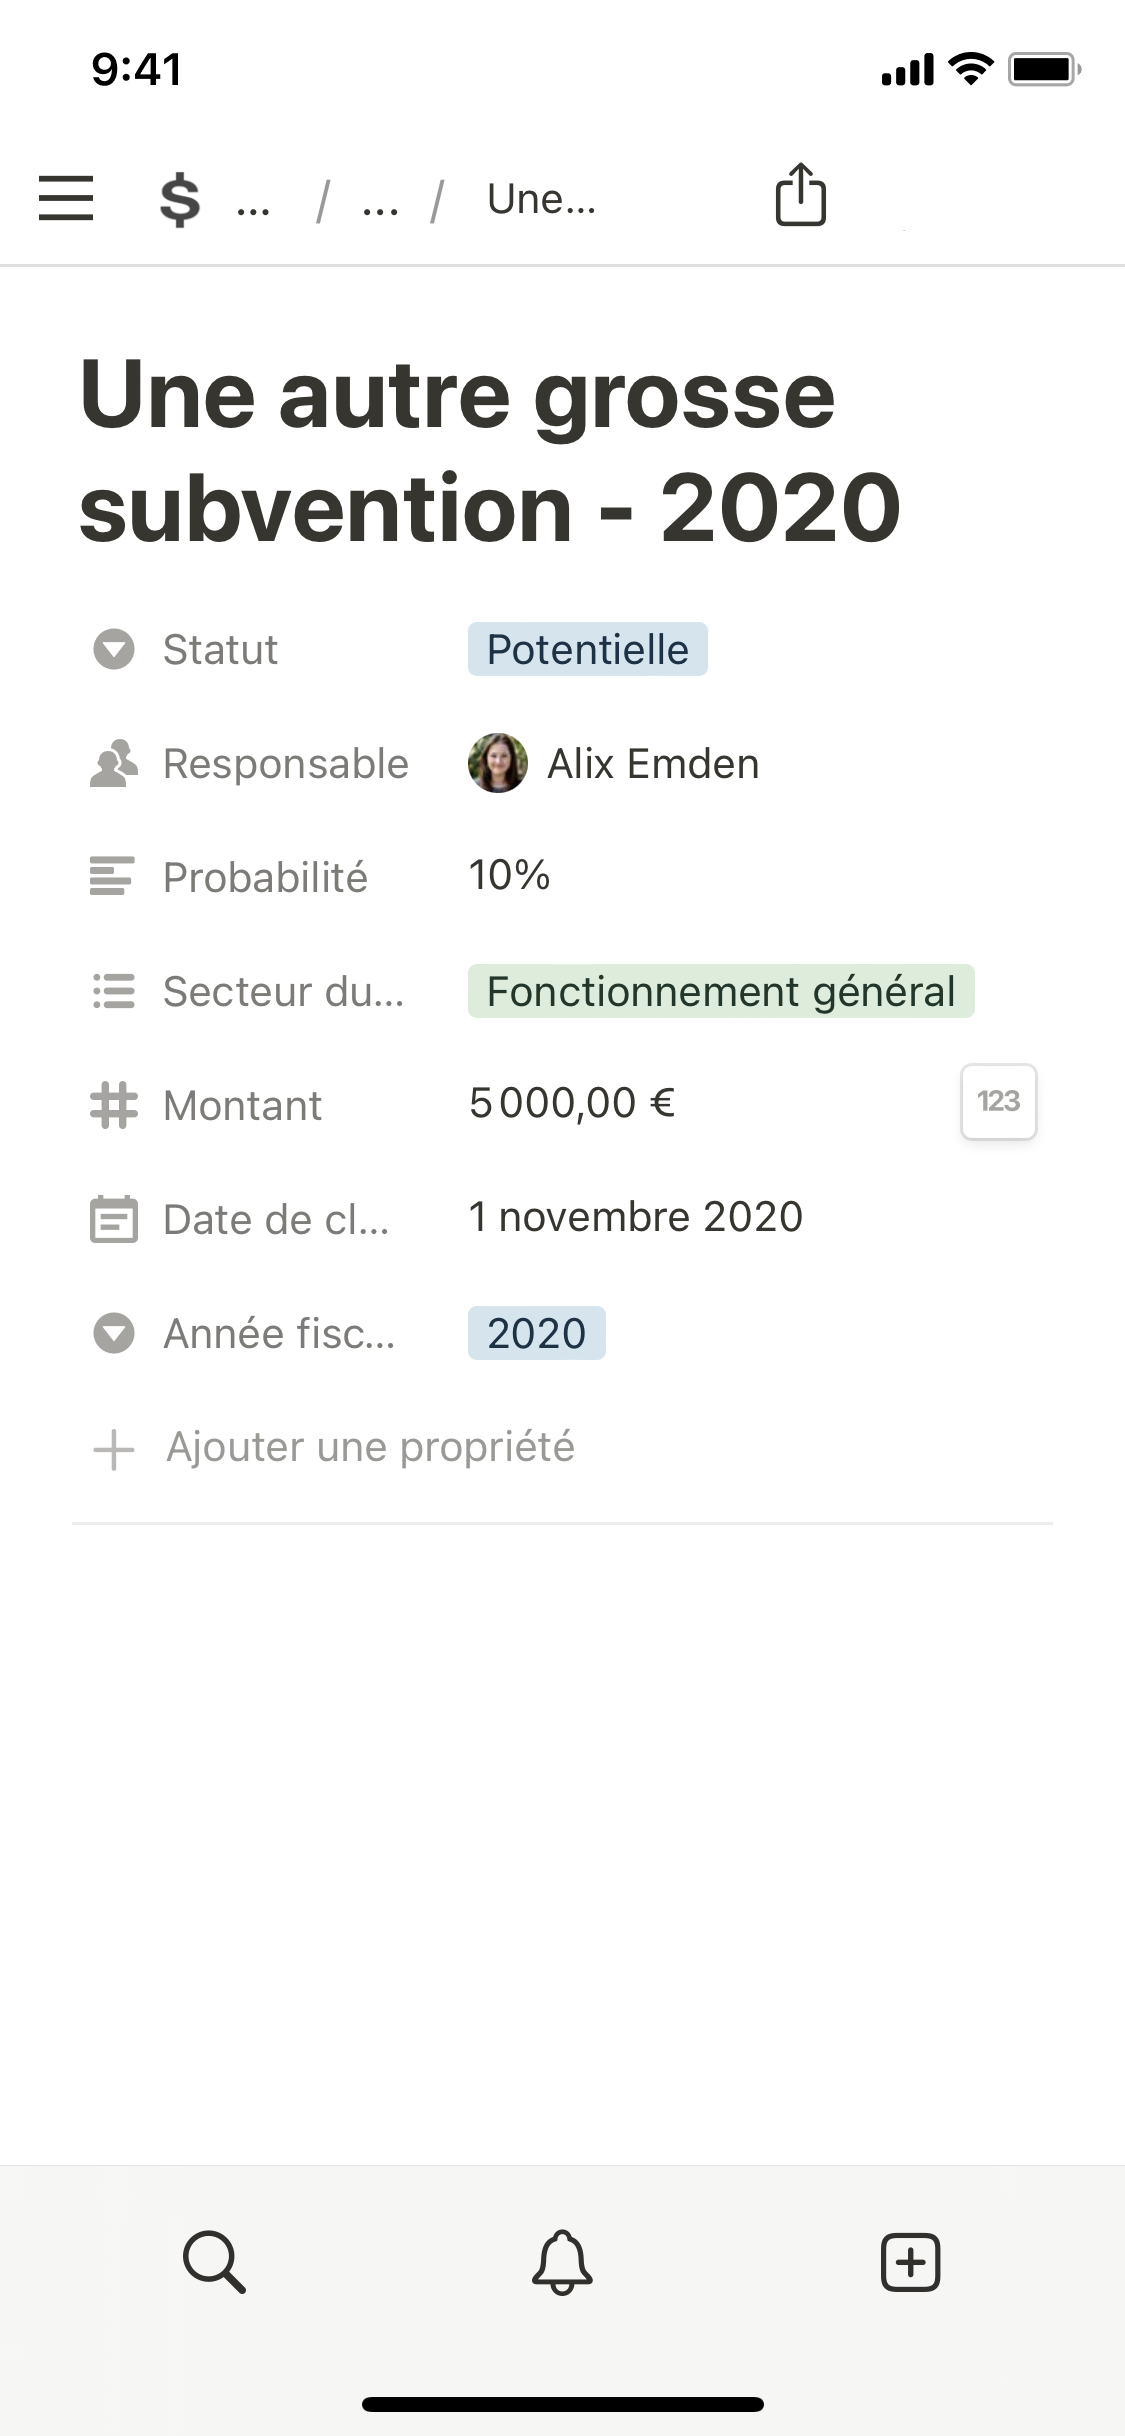Tap 'Ajouter une propriété' to add property
The width and height of the screenshot is (1125, 2436).
click(370, 1447)
